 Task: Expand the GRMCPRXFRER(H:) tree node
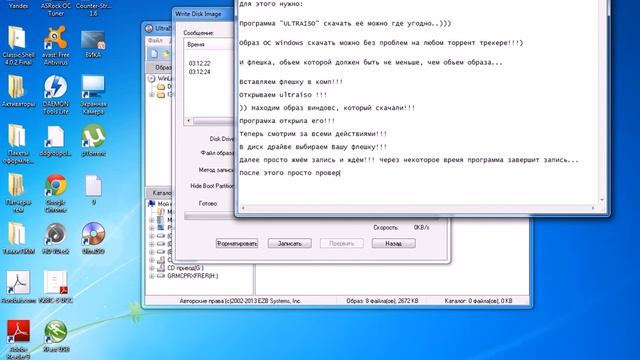coord(151,276)
